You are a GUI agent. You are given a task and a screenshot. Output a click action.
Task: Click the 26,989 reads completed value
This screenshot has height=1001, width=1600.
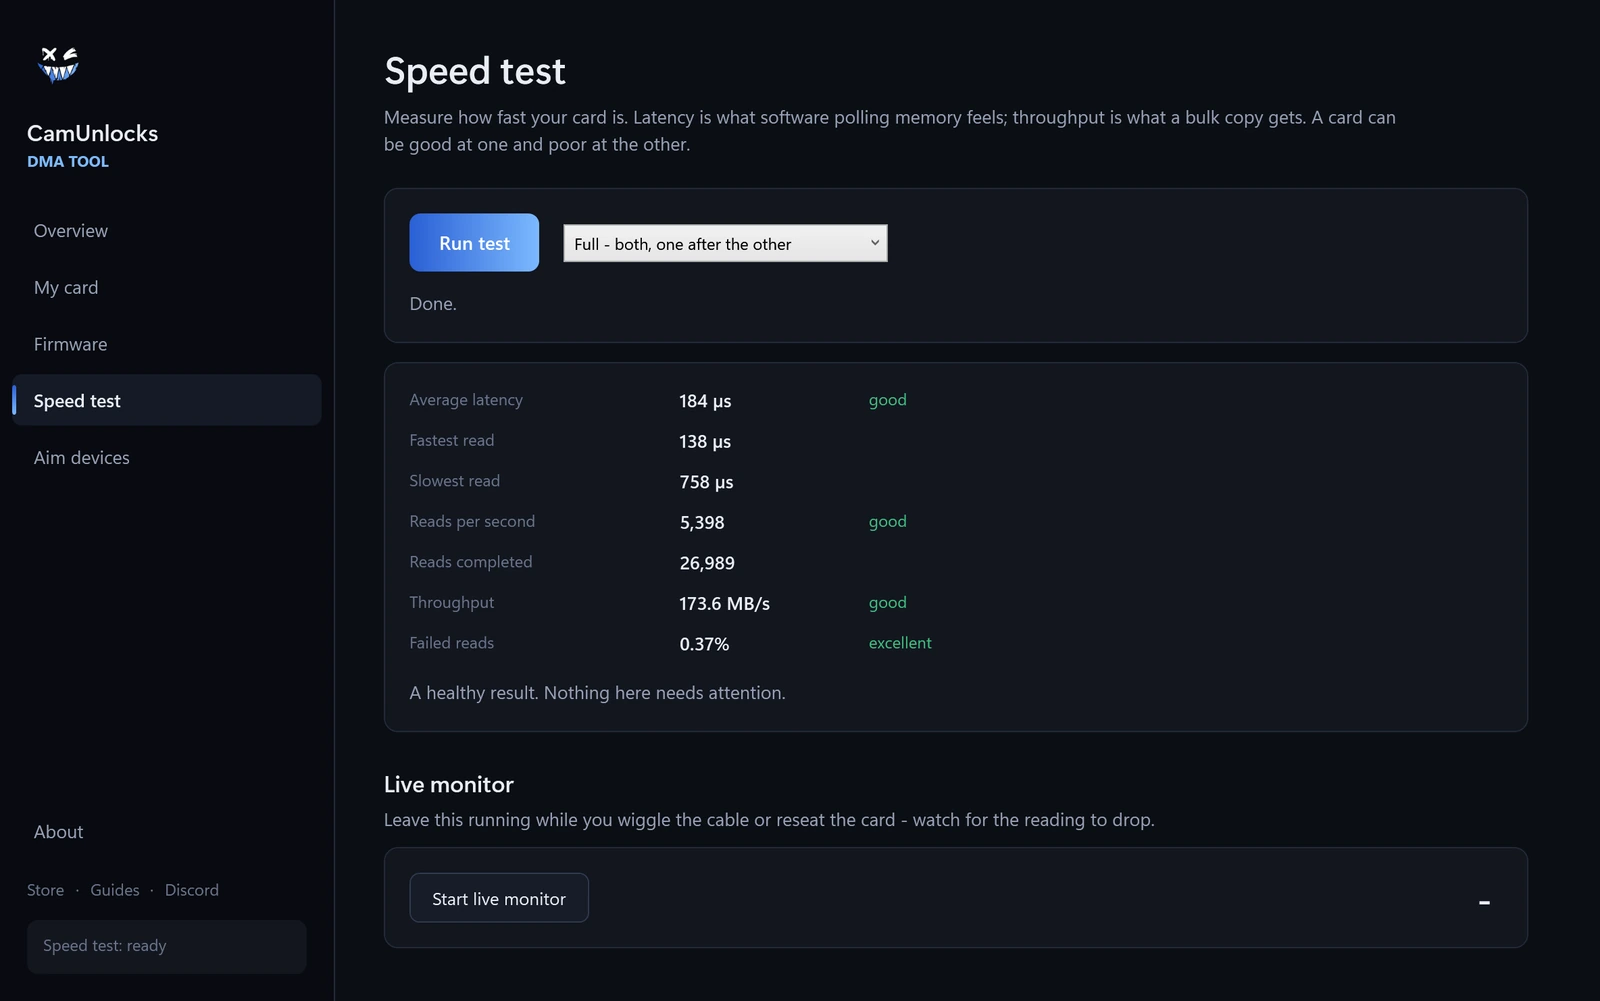(x=707, y=563)
